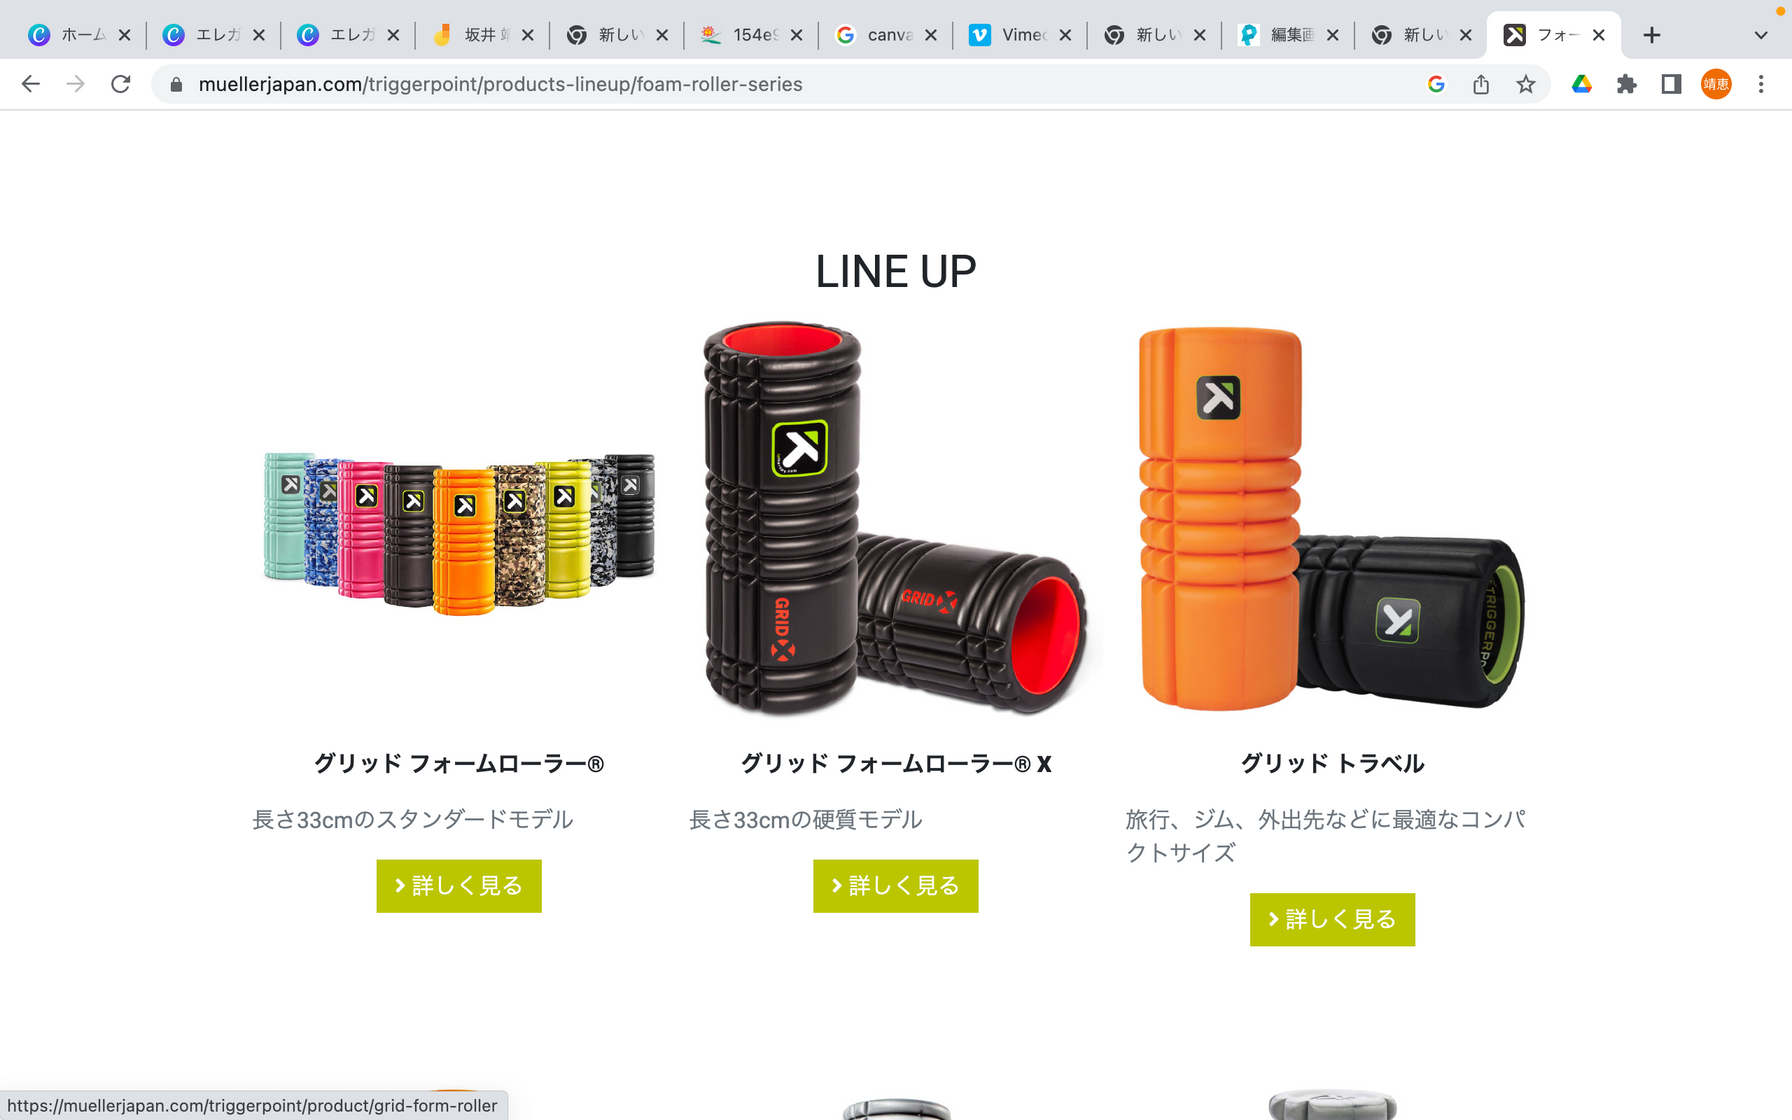This screenshot has width=1792, height=1120.
Task: Click the Google translate icon in address bar
Action: pos(1436,84)
